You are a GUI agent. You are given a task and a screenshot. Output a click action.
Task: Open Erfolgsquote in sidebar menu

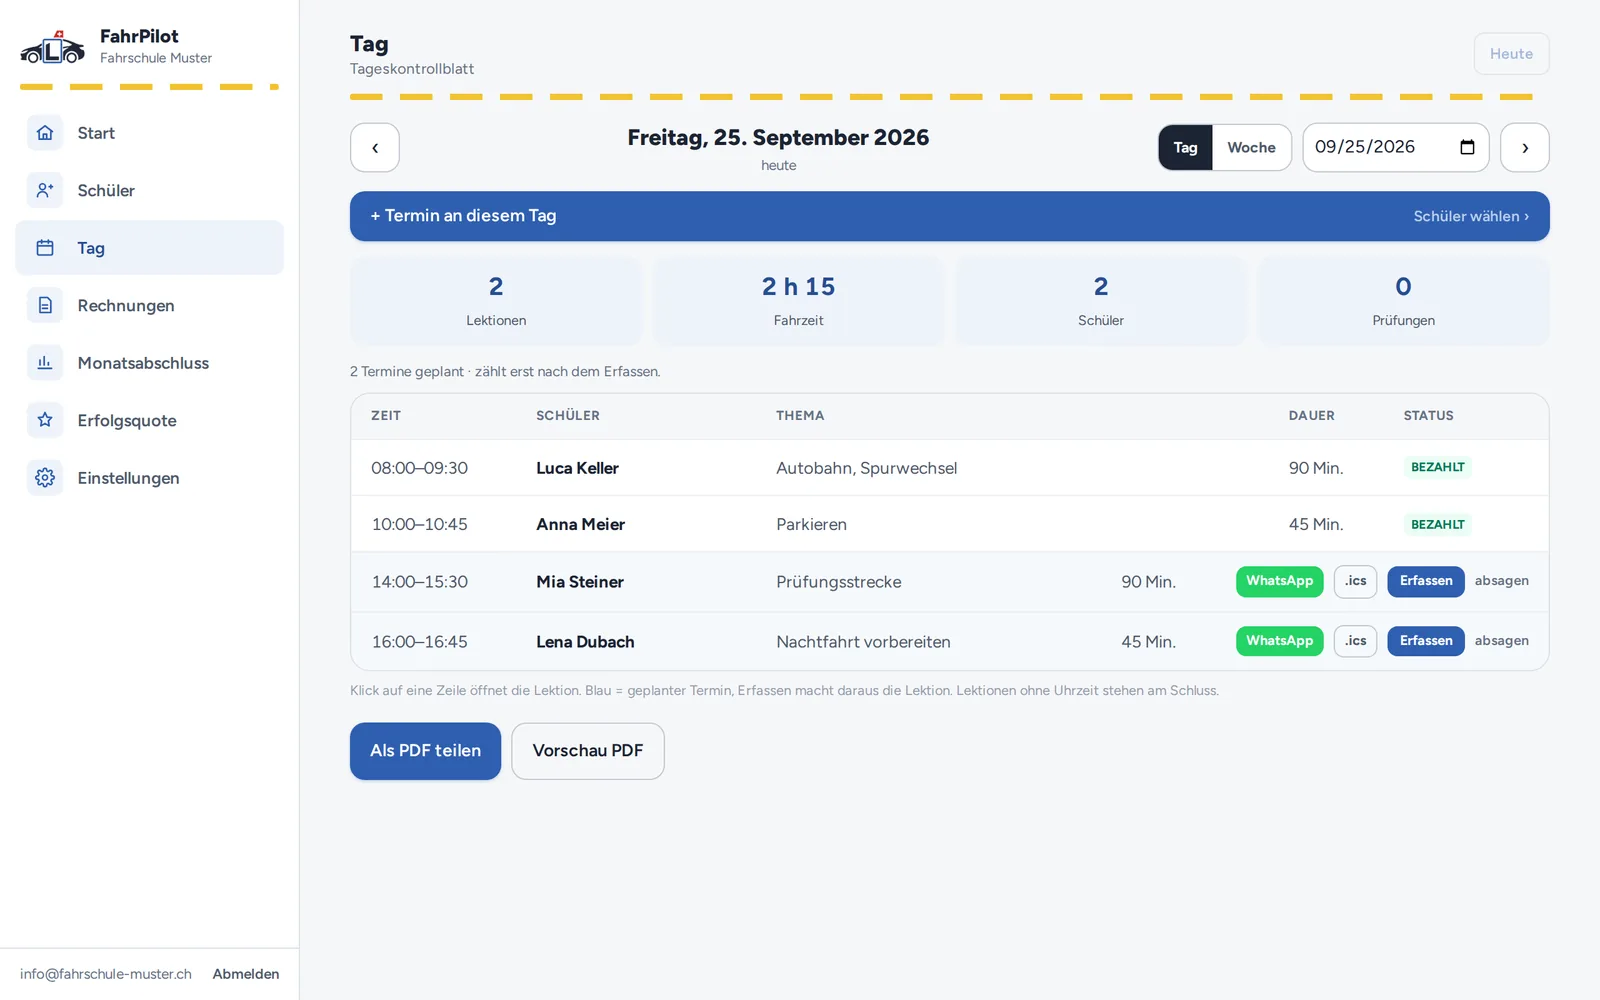click(x=150, y=420)
